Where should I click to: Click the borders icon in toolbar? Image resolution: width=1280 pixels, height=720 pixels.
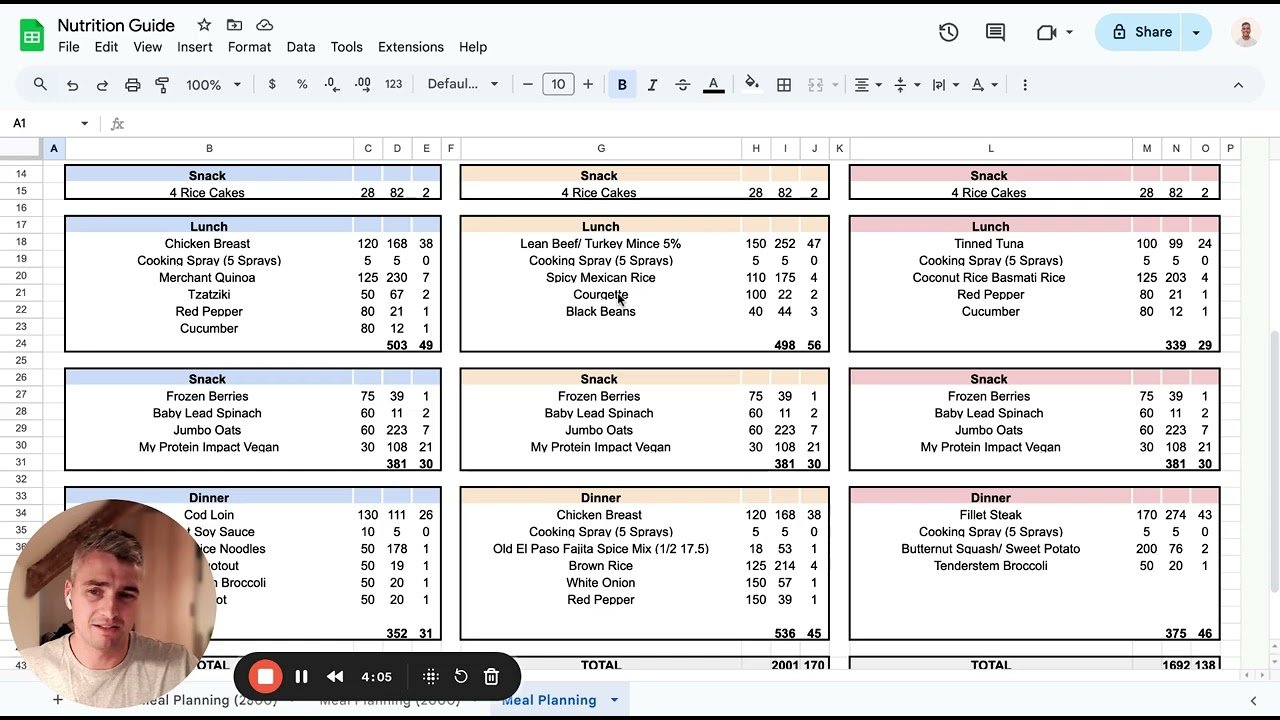point(784,85)
